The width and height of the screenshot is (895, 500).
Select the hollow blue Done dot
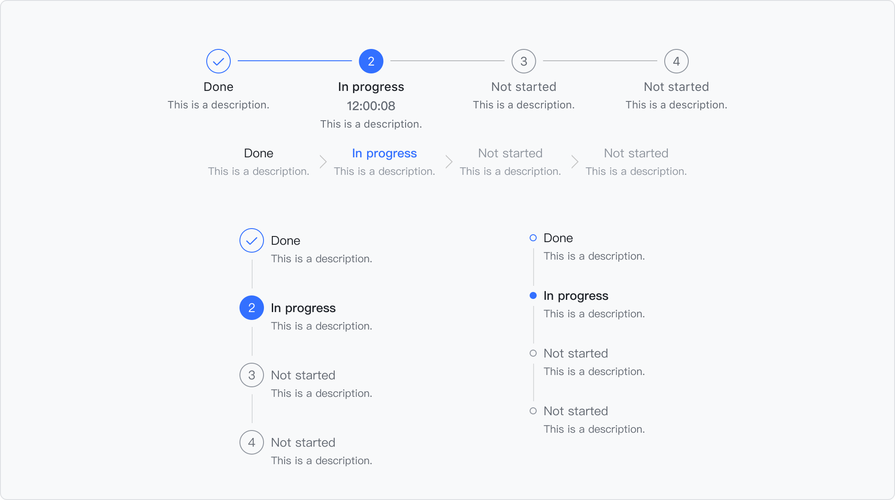pos(533,238)
